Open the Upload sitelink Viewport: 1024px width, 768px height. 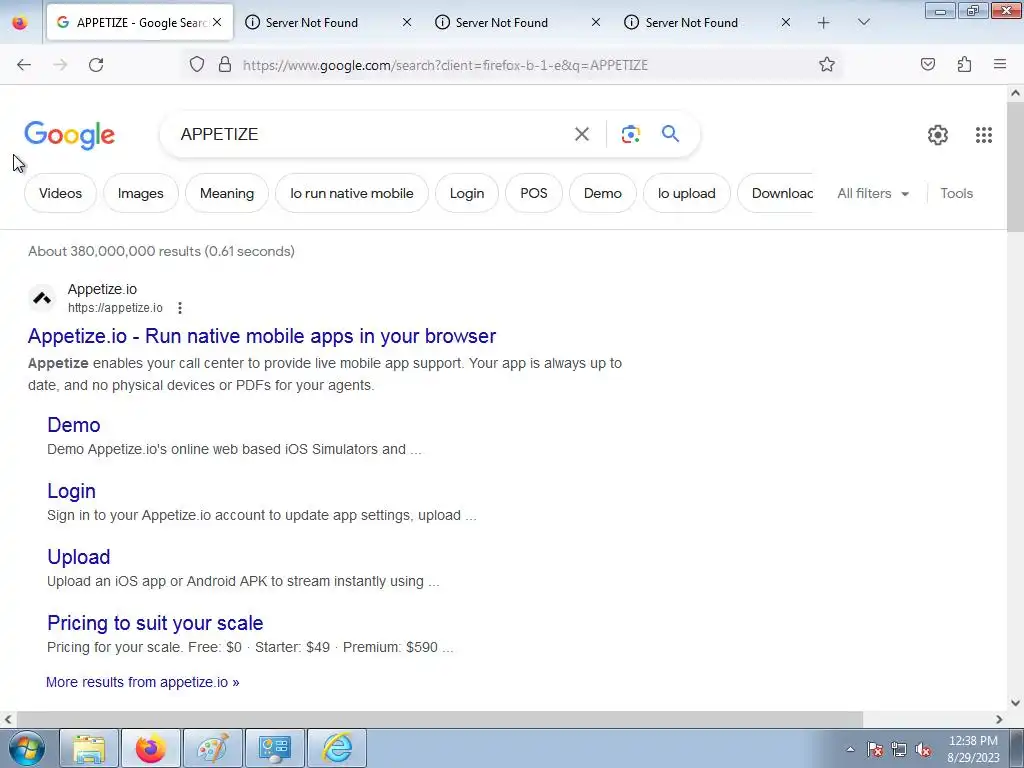78,557
